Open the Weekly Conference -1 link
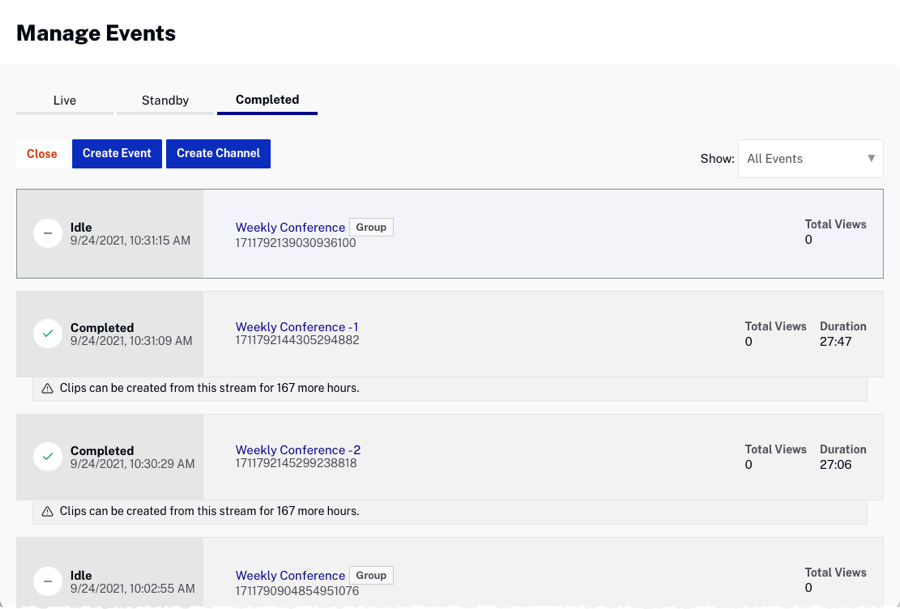This screenshot has height=609, width=900. tap(297, 327)
